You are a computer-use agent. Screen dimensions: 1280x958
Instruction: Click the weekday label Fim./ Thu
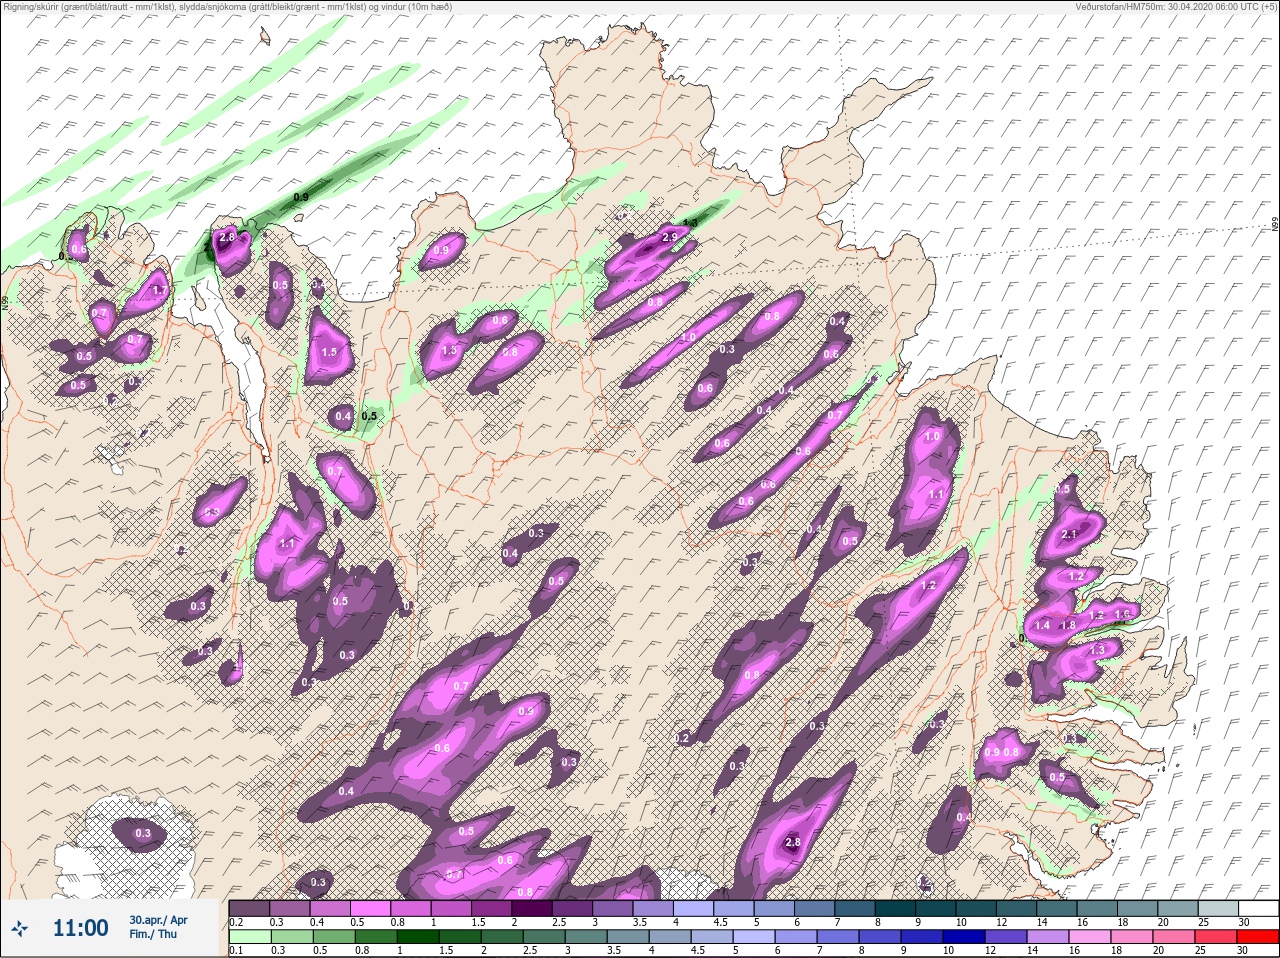click(152, 934)
